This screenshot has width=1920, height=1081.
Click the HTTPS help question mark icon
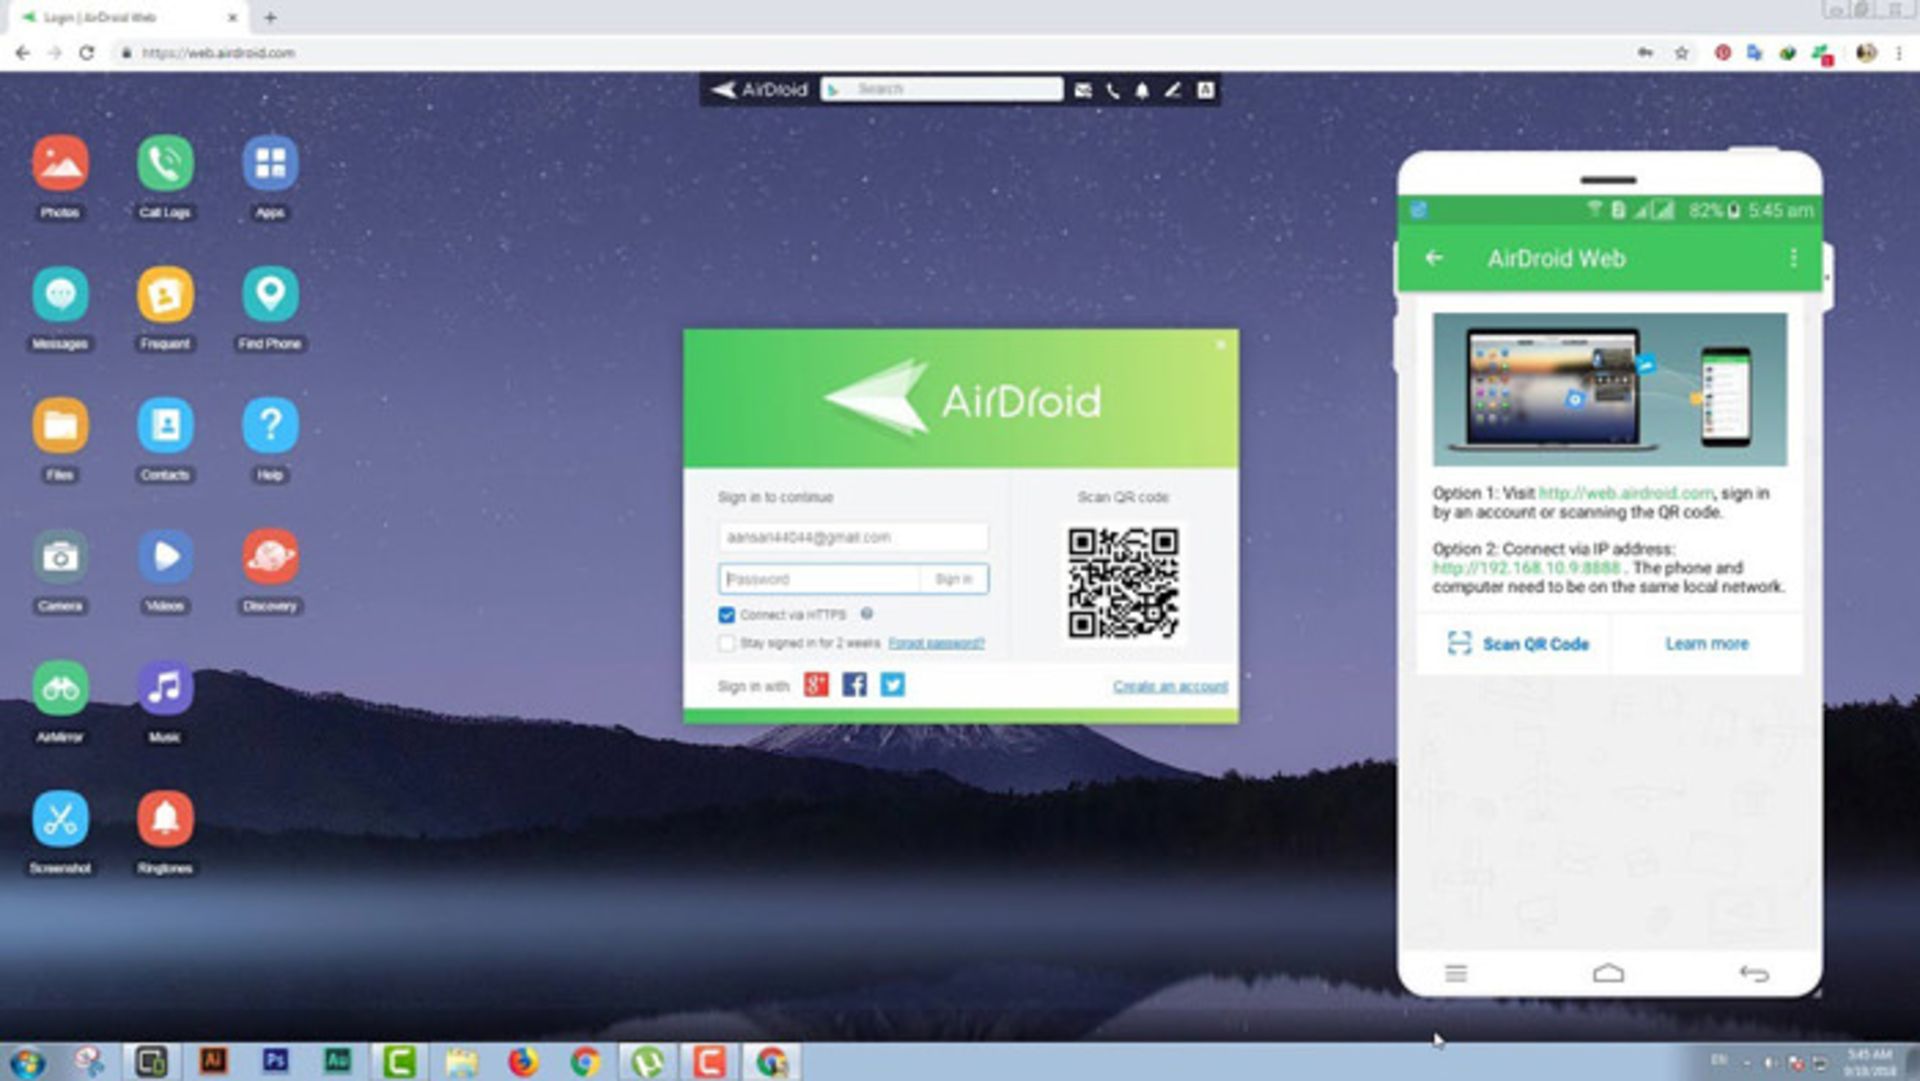tap(867, 614)
